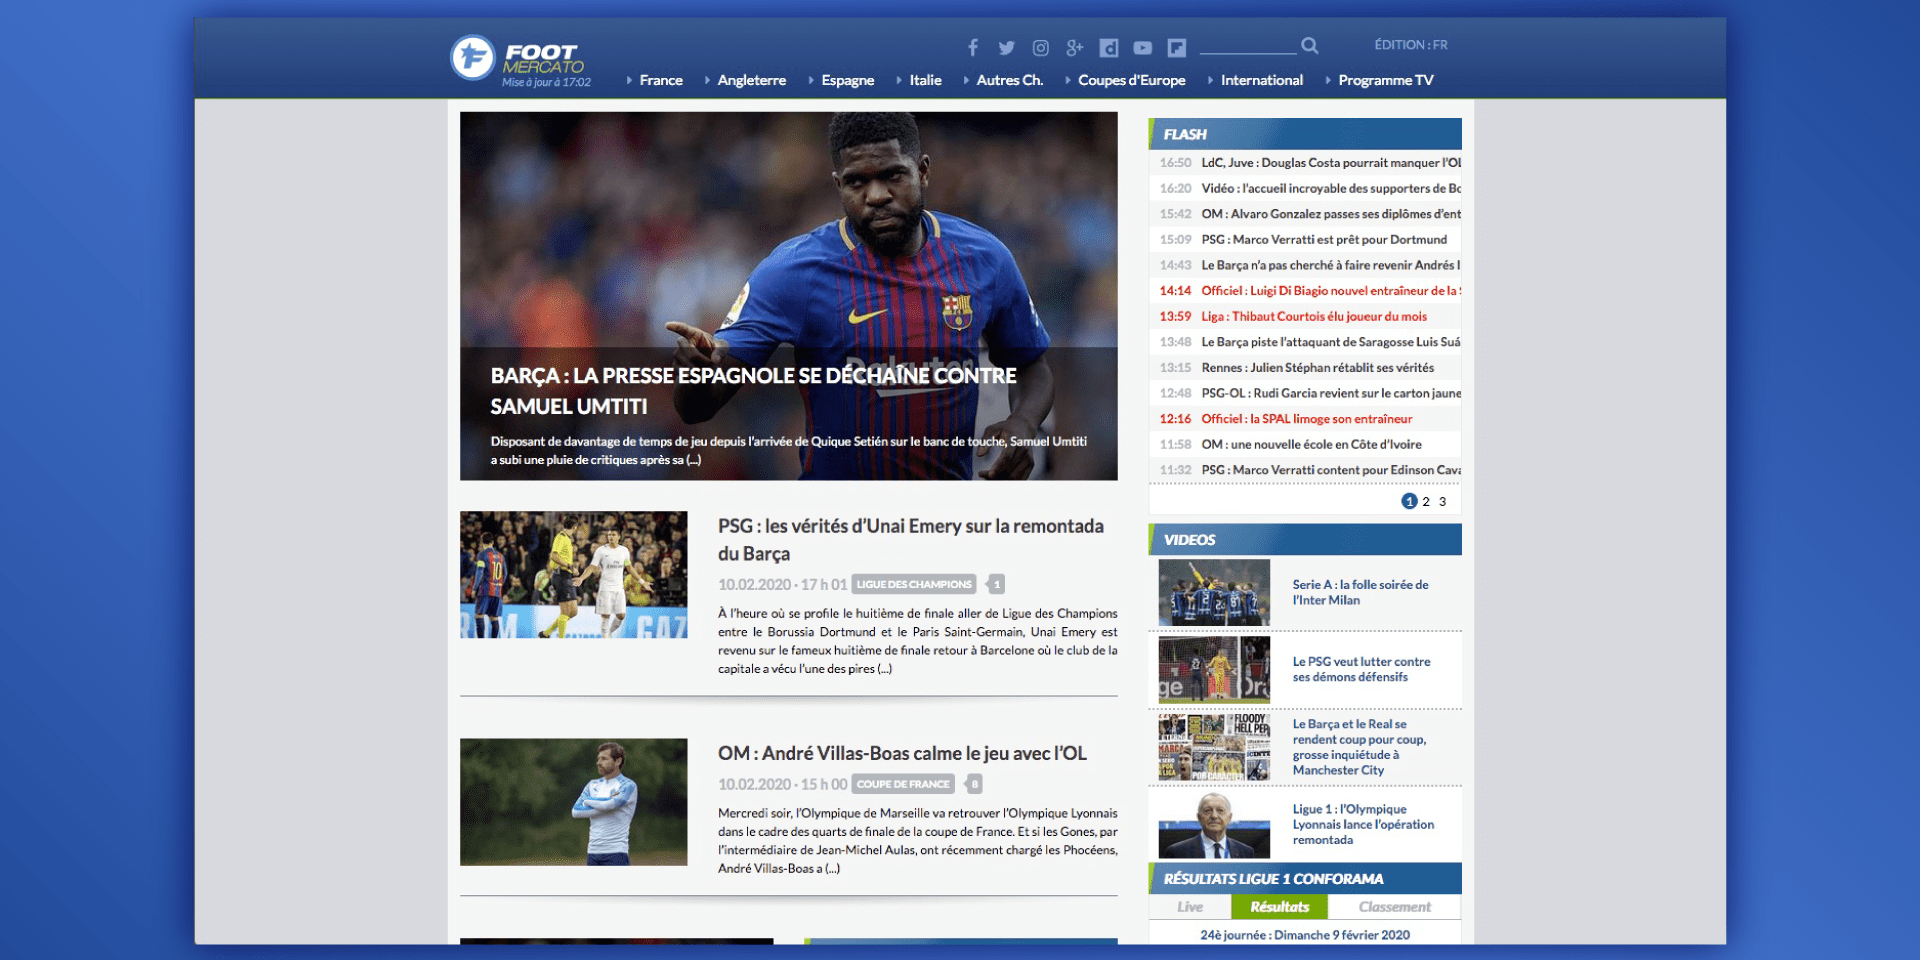Screen dimensions: 1920x960
Task: Play the Barça et Real press video thumbnail
Action: click(1214, 747)
